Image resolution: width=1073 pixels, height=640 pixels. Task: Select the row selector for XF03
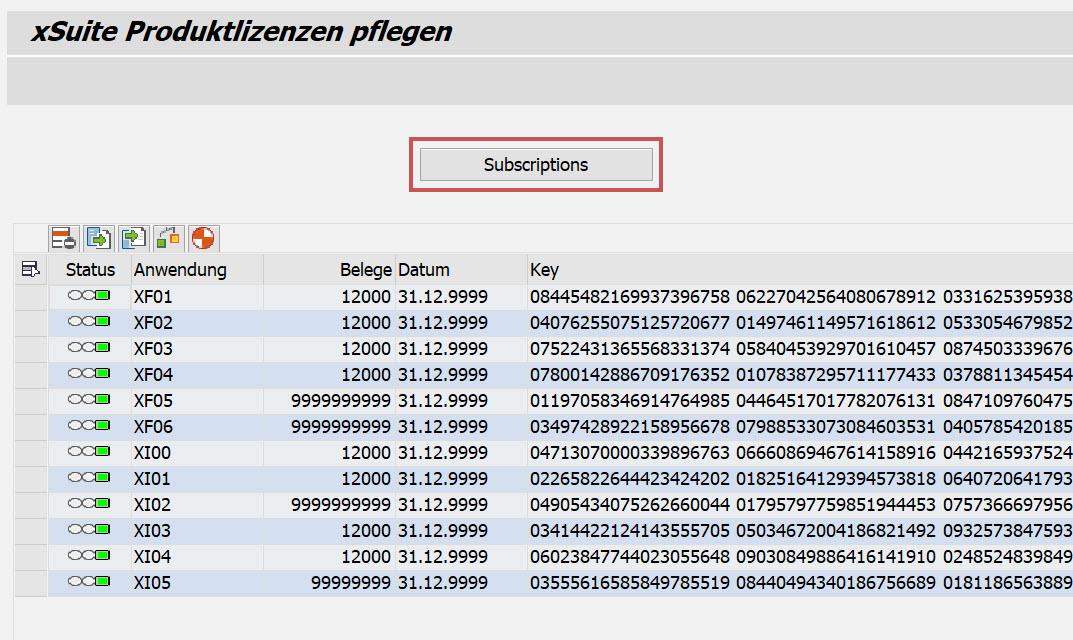pyautogui.click(x=30, y=349)
